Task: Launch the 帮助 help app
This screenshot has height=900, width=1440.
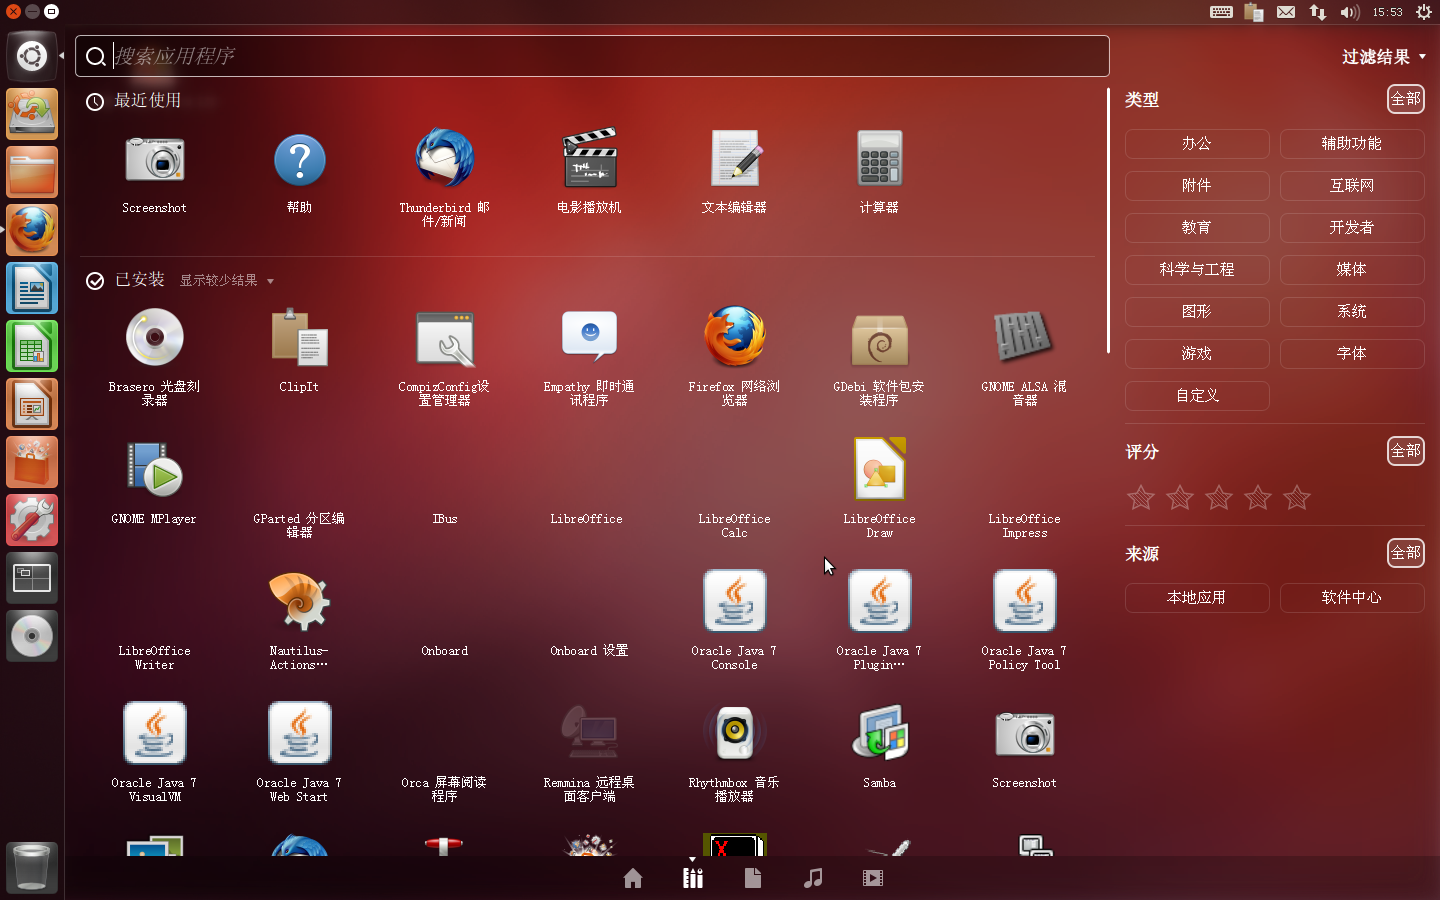Action: 299,172
